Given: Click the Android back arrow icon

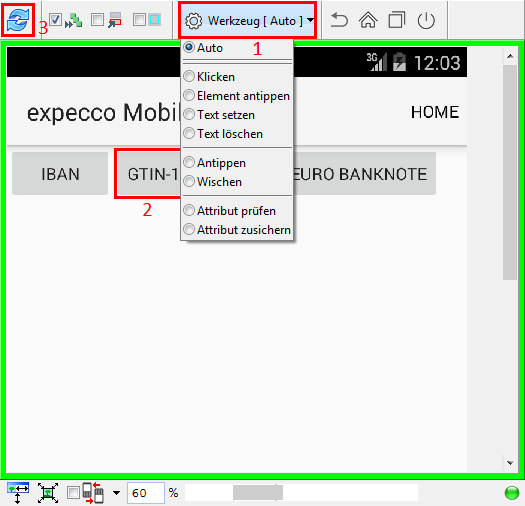Looking at the screenshot, I should click(339, 20).
